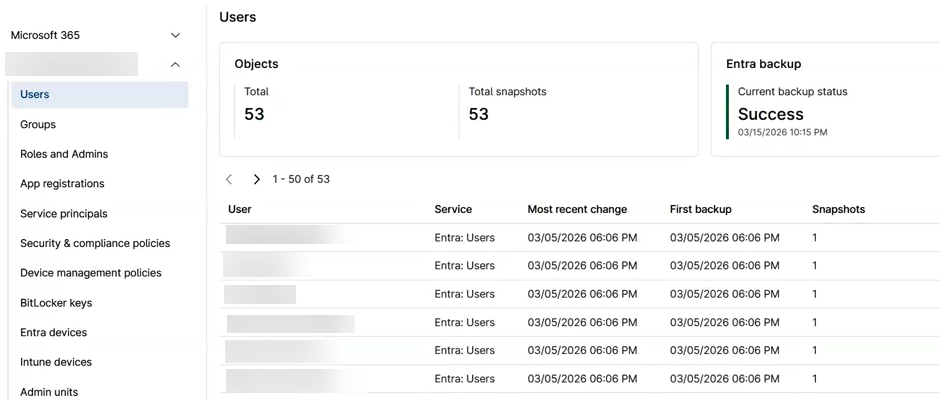The height and width of the screenshot is (400, 940).
Task: Open Roles and Admins section
Action: pos(64,154)
